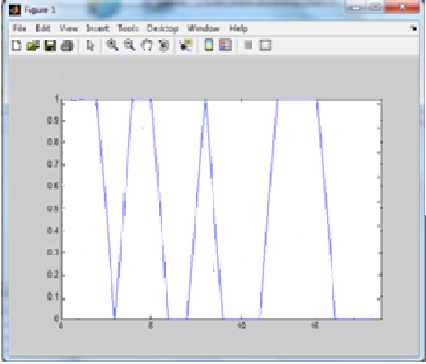Screen dimensions: 426x364
Task: Open the View menu
Action: (x=68, y=28)
